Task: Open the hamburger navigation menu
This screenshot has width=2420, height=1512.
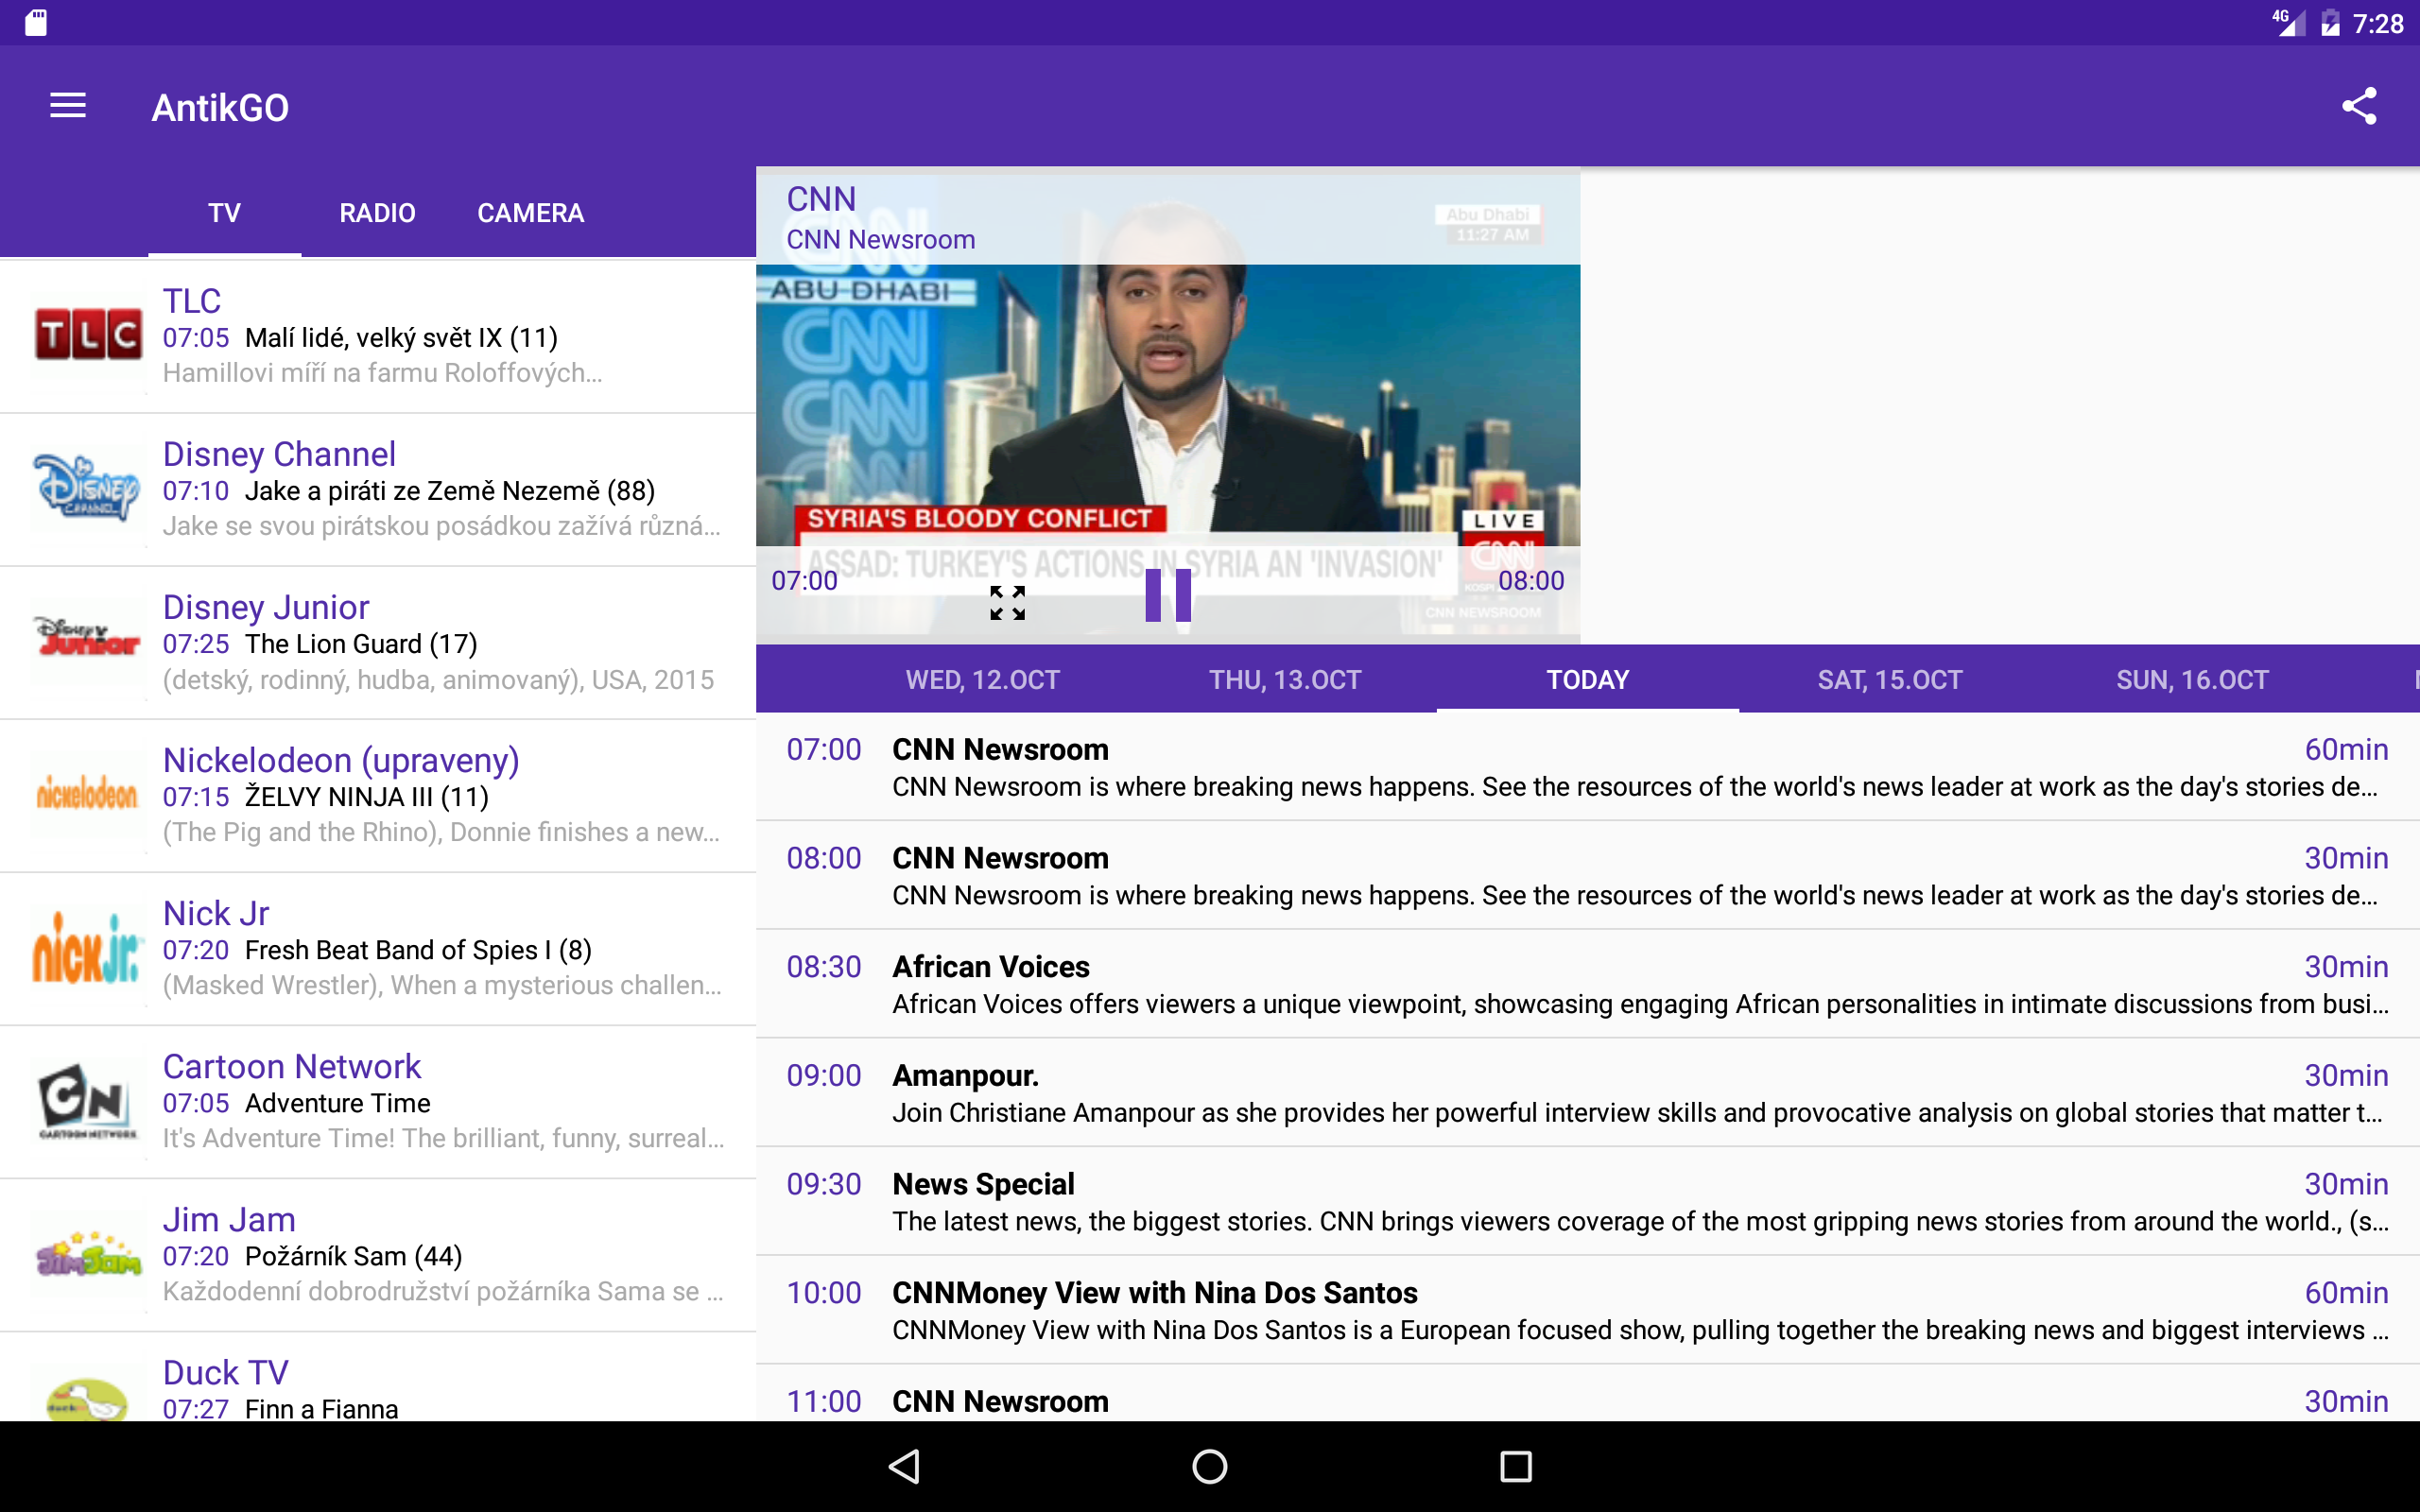Action: [68, 106]
